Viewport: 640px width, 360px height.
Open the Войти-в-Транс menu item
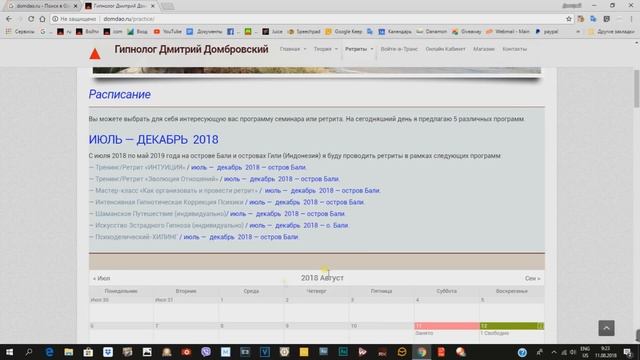pos(399,49)
